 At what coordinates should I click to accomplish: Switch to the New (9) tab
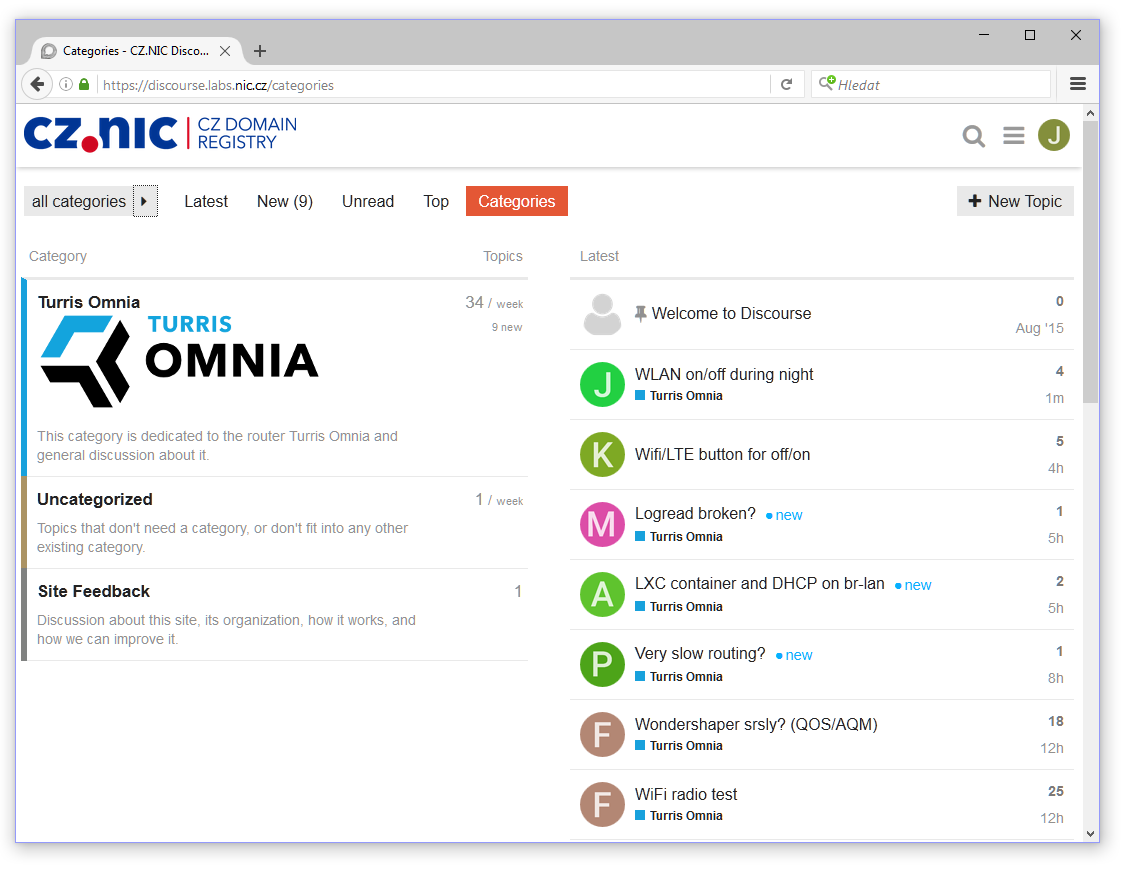pos(285,201)
